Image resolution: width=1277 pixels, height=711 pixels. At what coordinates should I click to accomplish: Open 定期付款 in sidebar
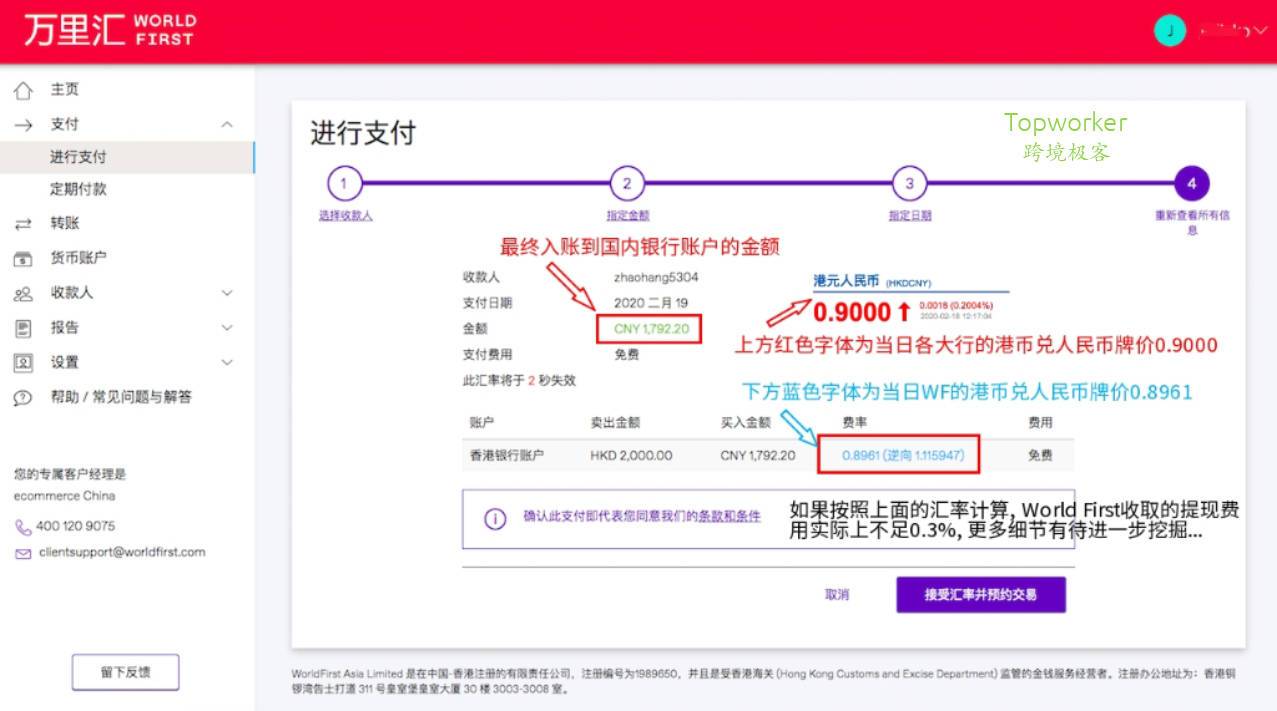(x=78, y=188)
